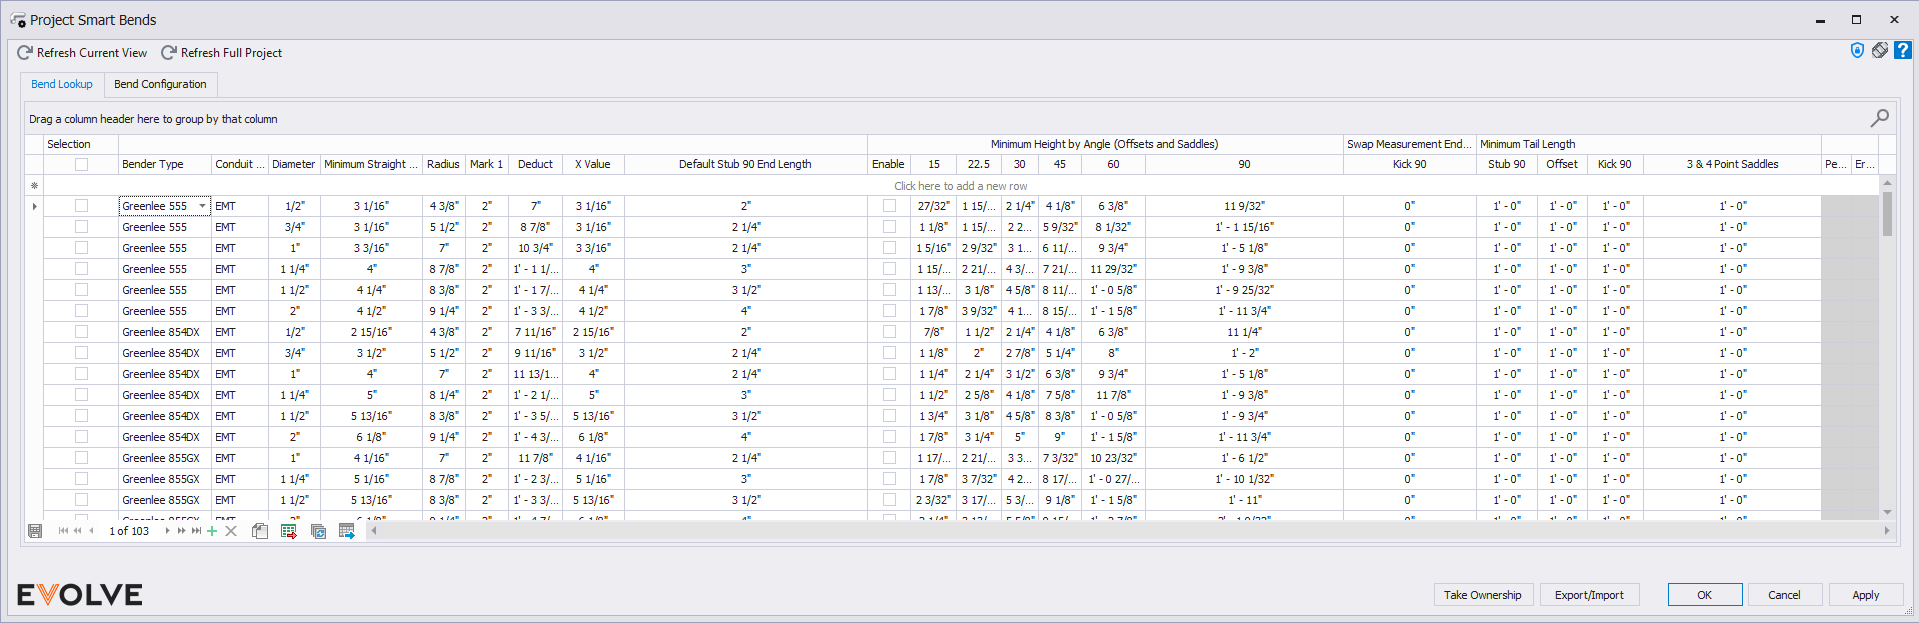Image resolution: width=1919 pixels, height=623 pixels.
Task: Toggle the Selection header checkbox
Action: [81, 164]
